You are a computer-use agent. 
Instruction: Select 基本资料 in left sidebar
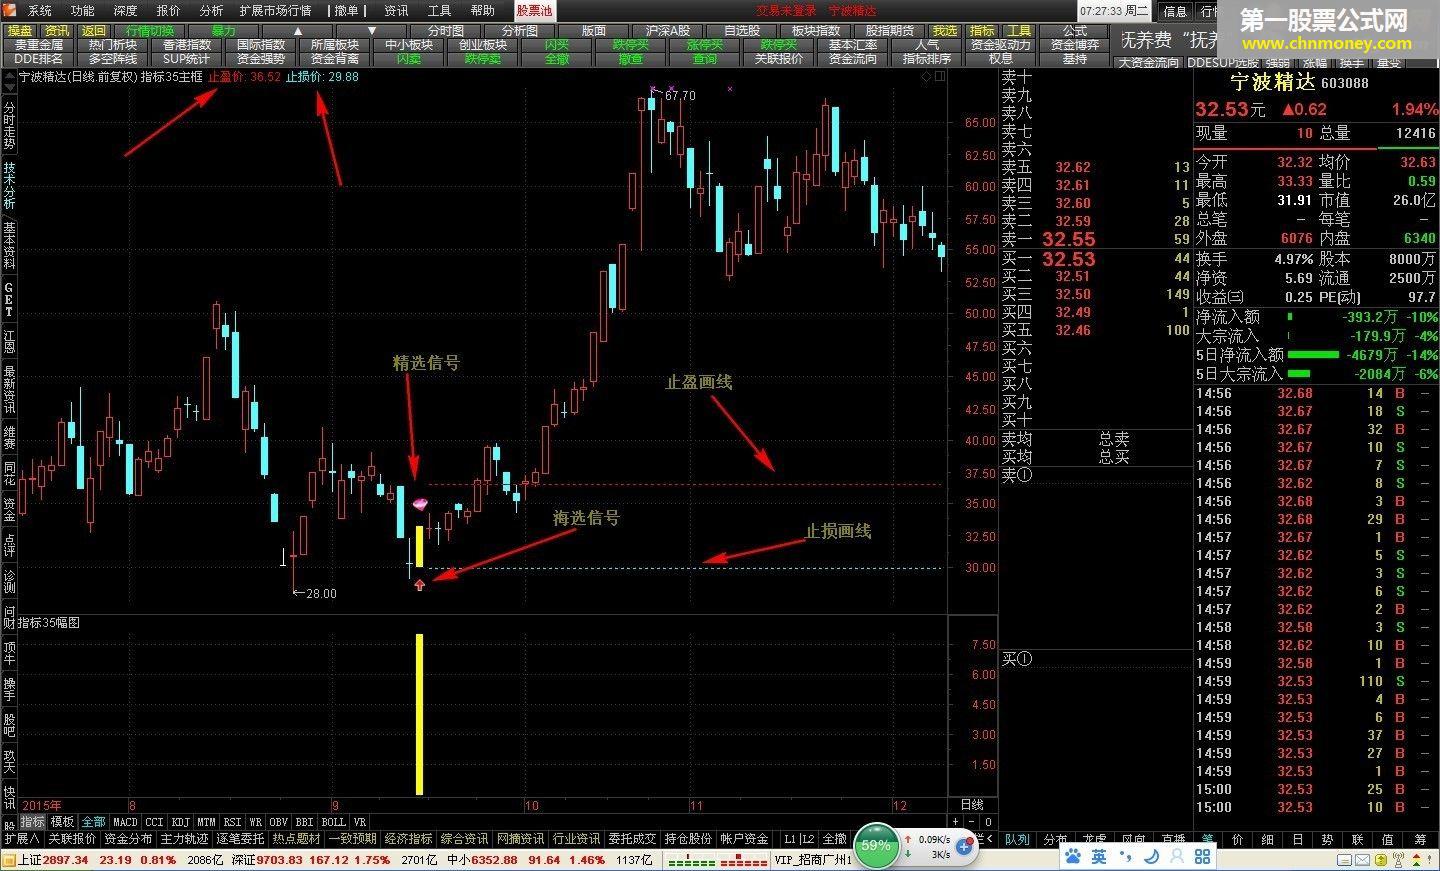click(x=9, y=245)
